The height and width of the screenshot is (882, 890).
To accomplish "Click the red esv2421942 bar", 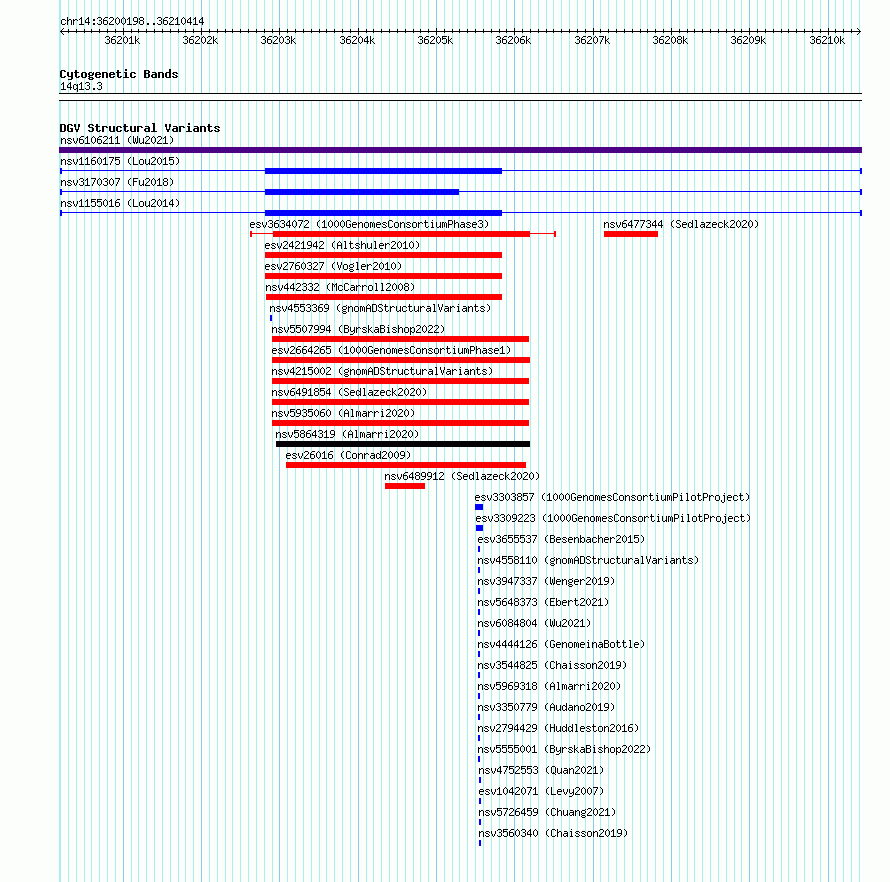I will 383,255.
